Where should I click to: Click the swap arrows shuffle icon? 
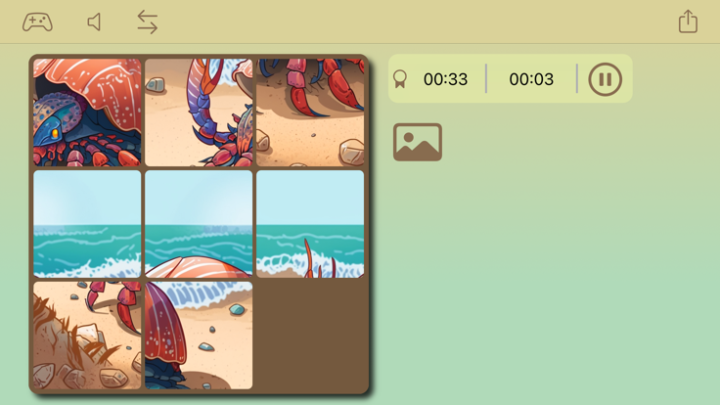tap(147, 22)
